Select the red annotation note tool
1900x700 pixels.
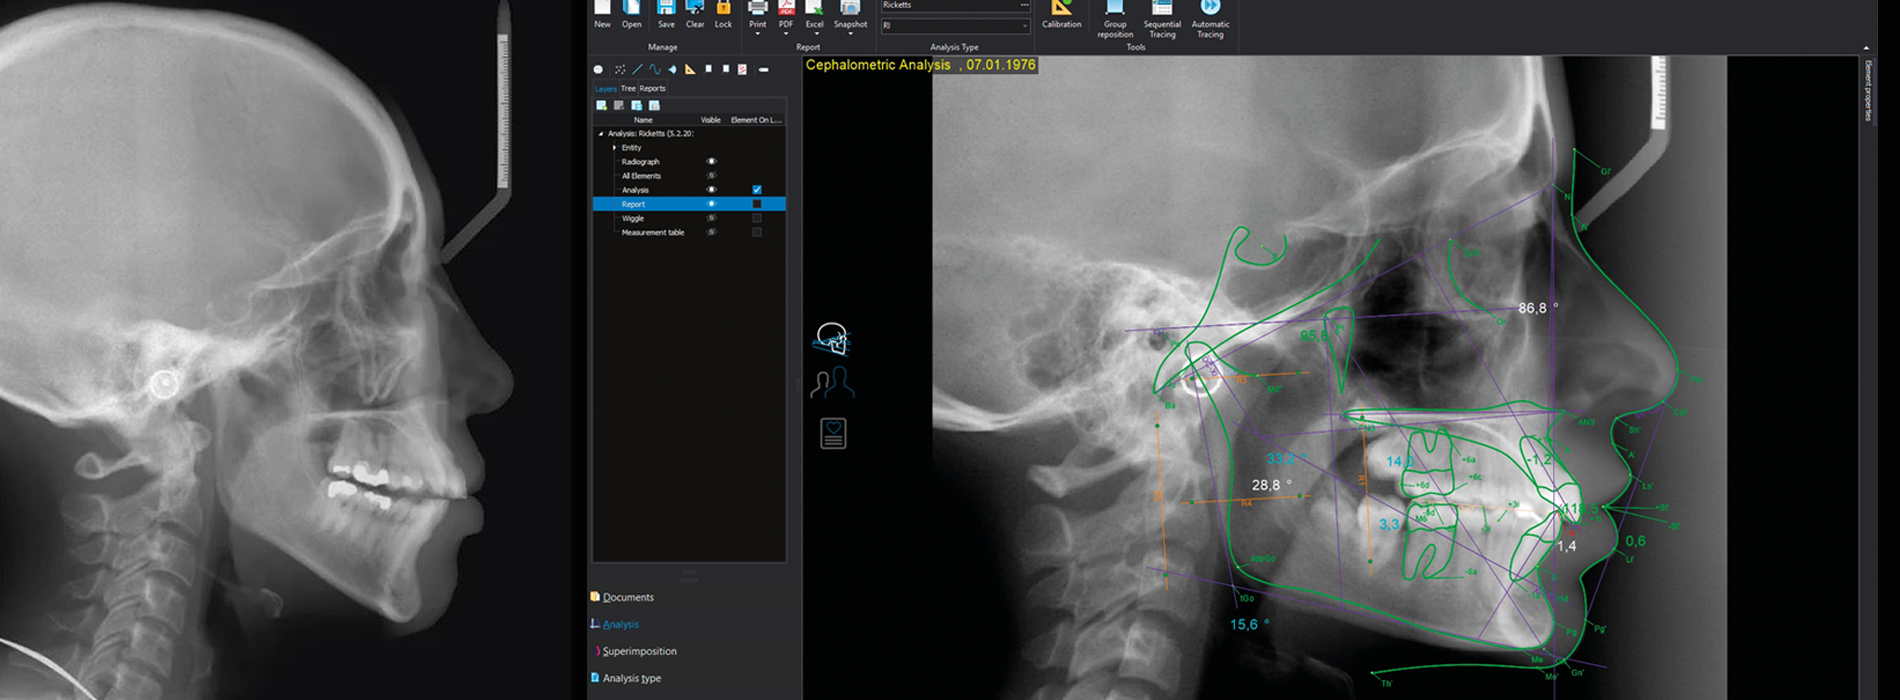pos(742,70)
